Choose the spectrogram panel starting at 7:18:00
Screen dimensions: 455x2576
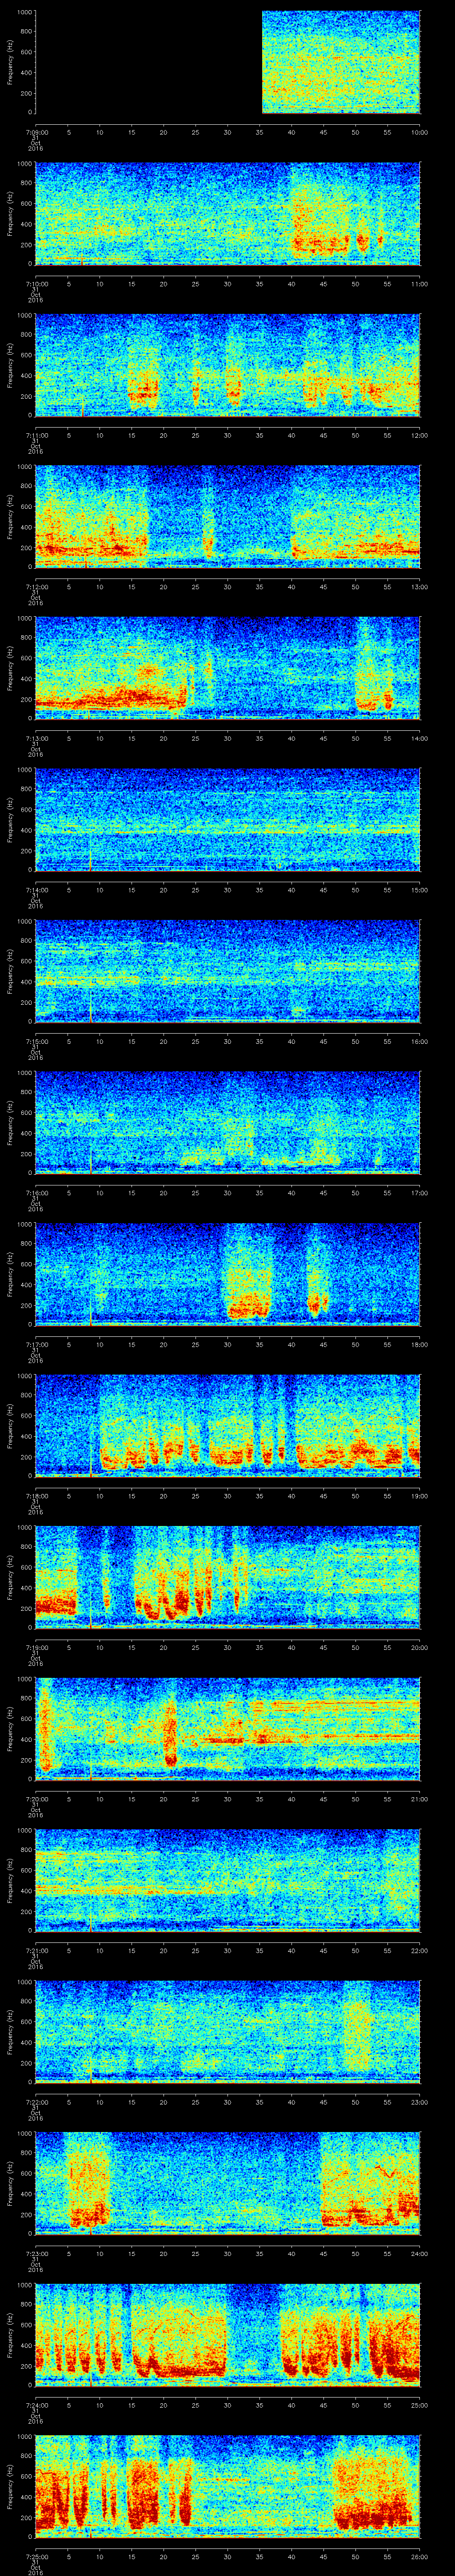point(228,1425)
